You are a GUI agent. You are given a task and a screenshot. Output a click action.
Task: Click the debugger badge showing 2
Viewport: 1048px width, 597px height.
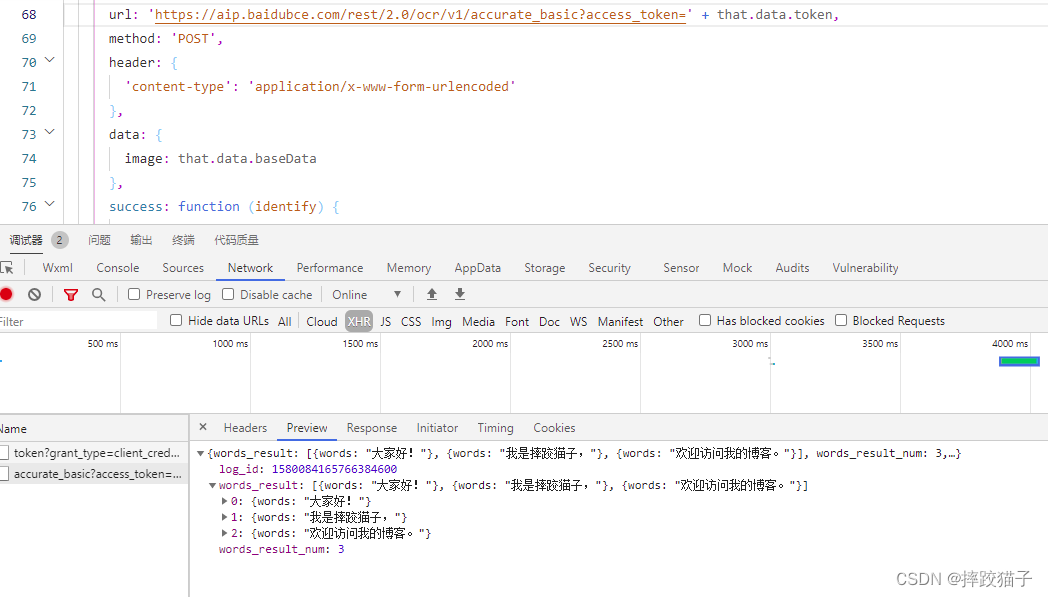point(59,240)
